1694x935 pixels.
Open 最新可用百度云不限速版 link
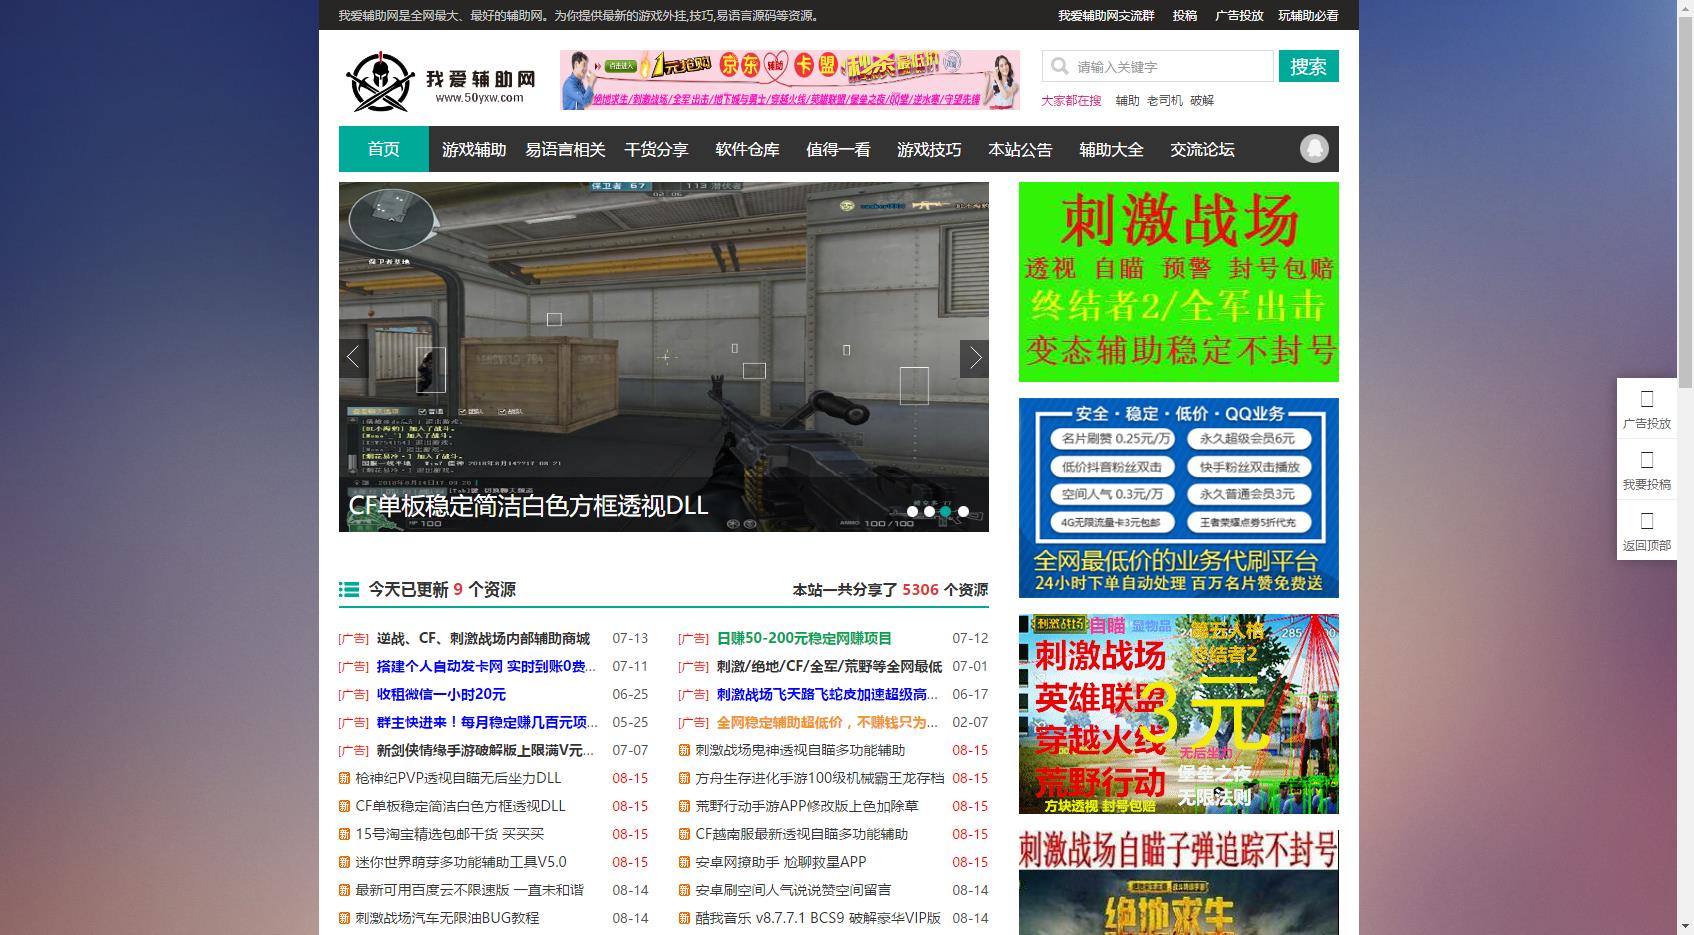click(469, 890)
